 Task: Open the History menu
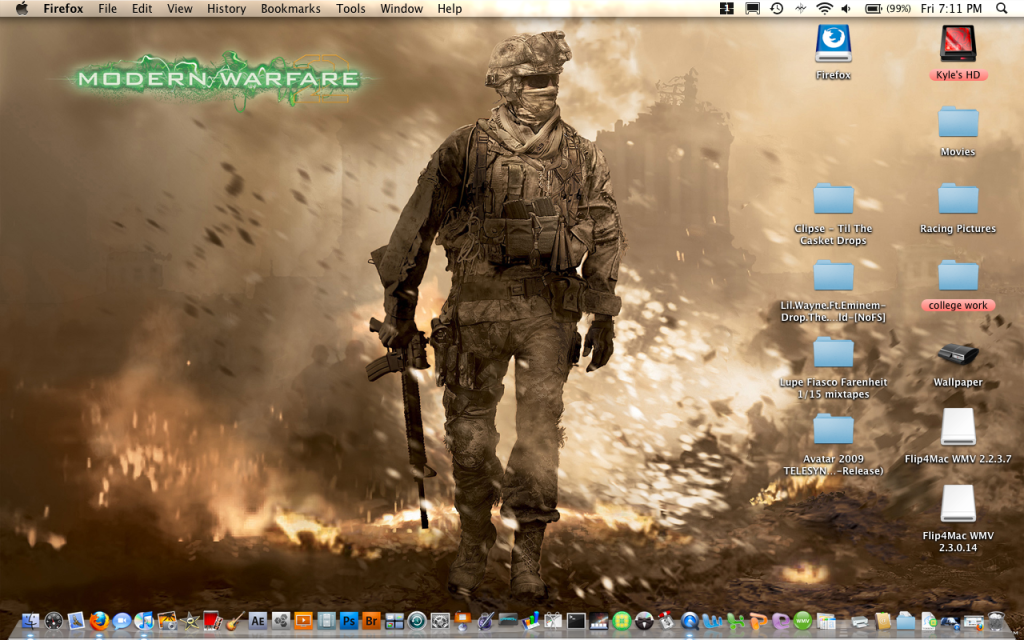[x=227, y=8]
